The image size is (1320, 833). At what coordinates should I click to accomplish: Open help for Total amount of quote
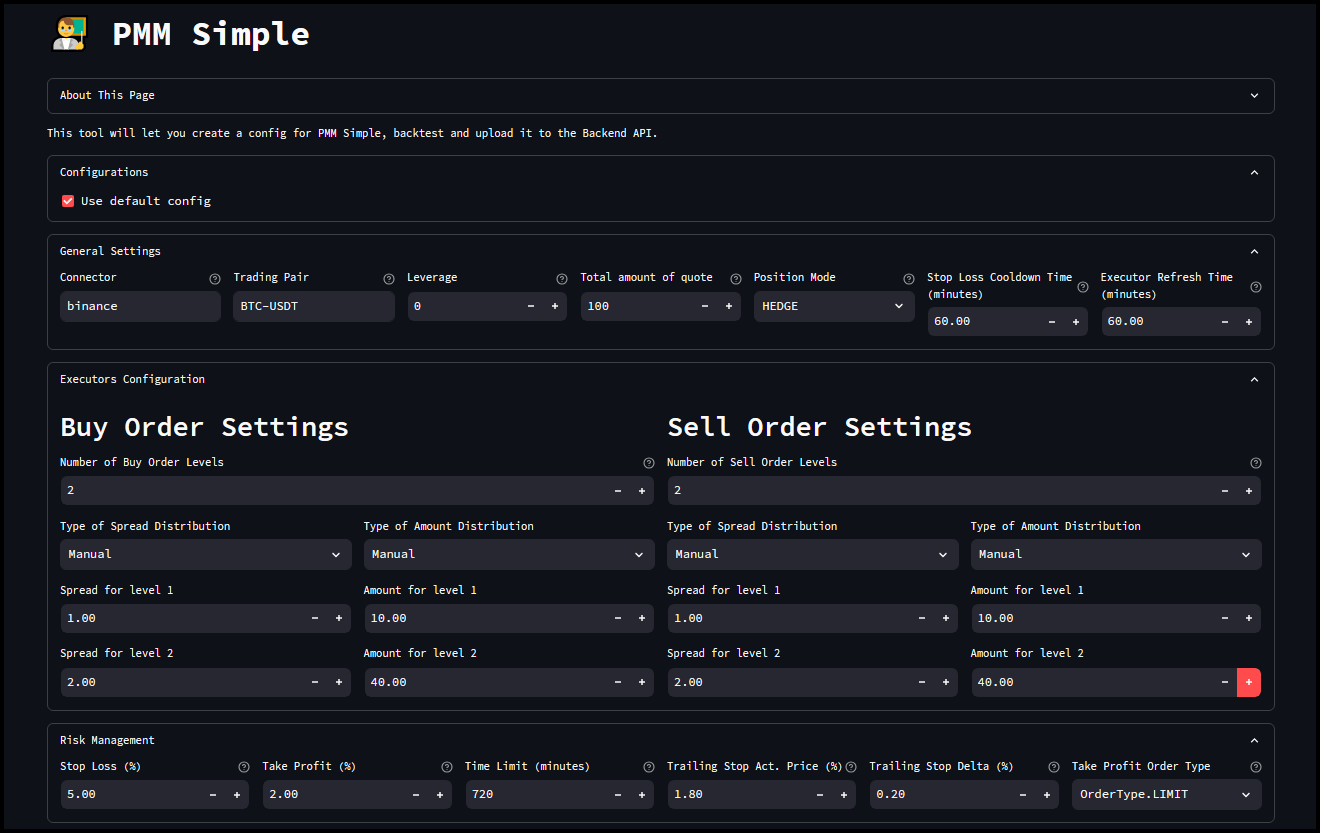pyautogui.click(x=735, y=278)
